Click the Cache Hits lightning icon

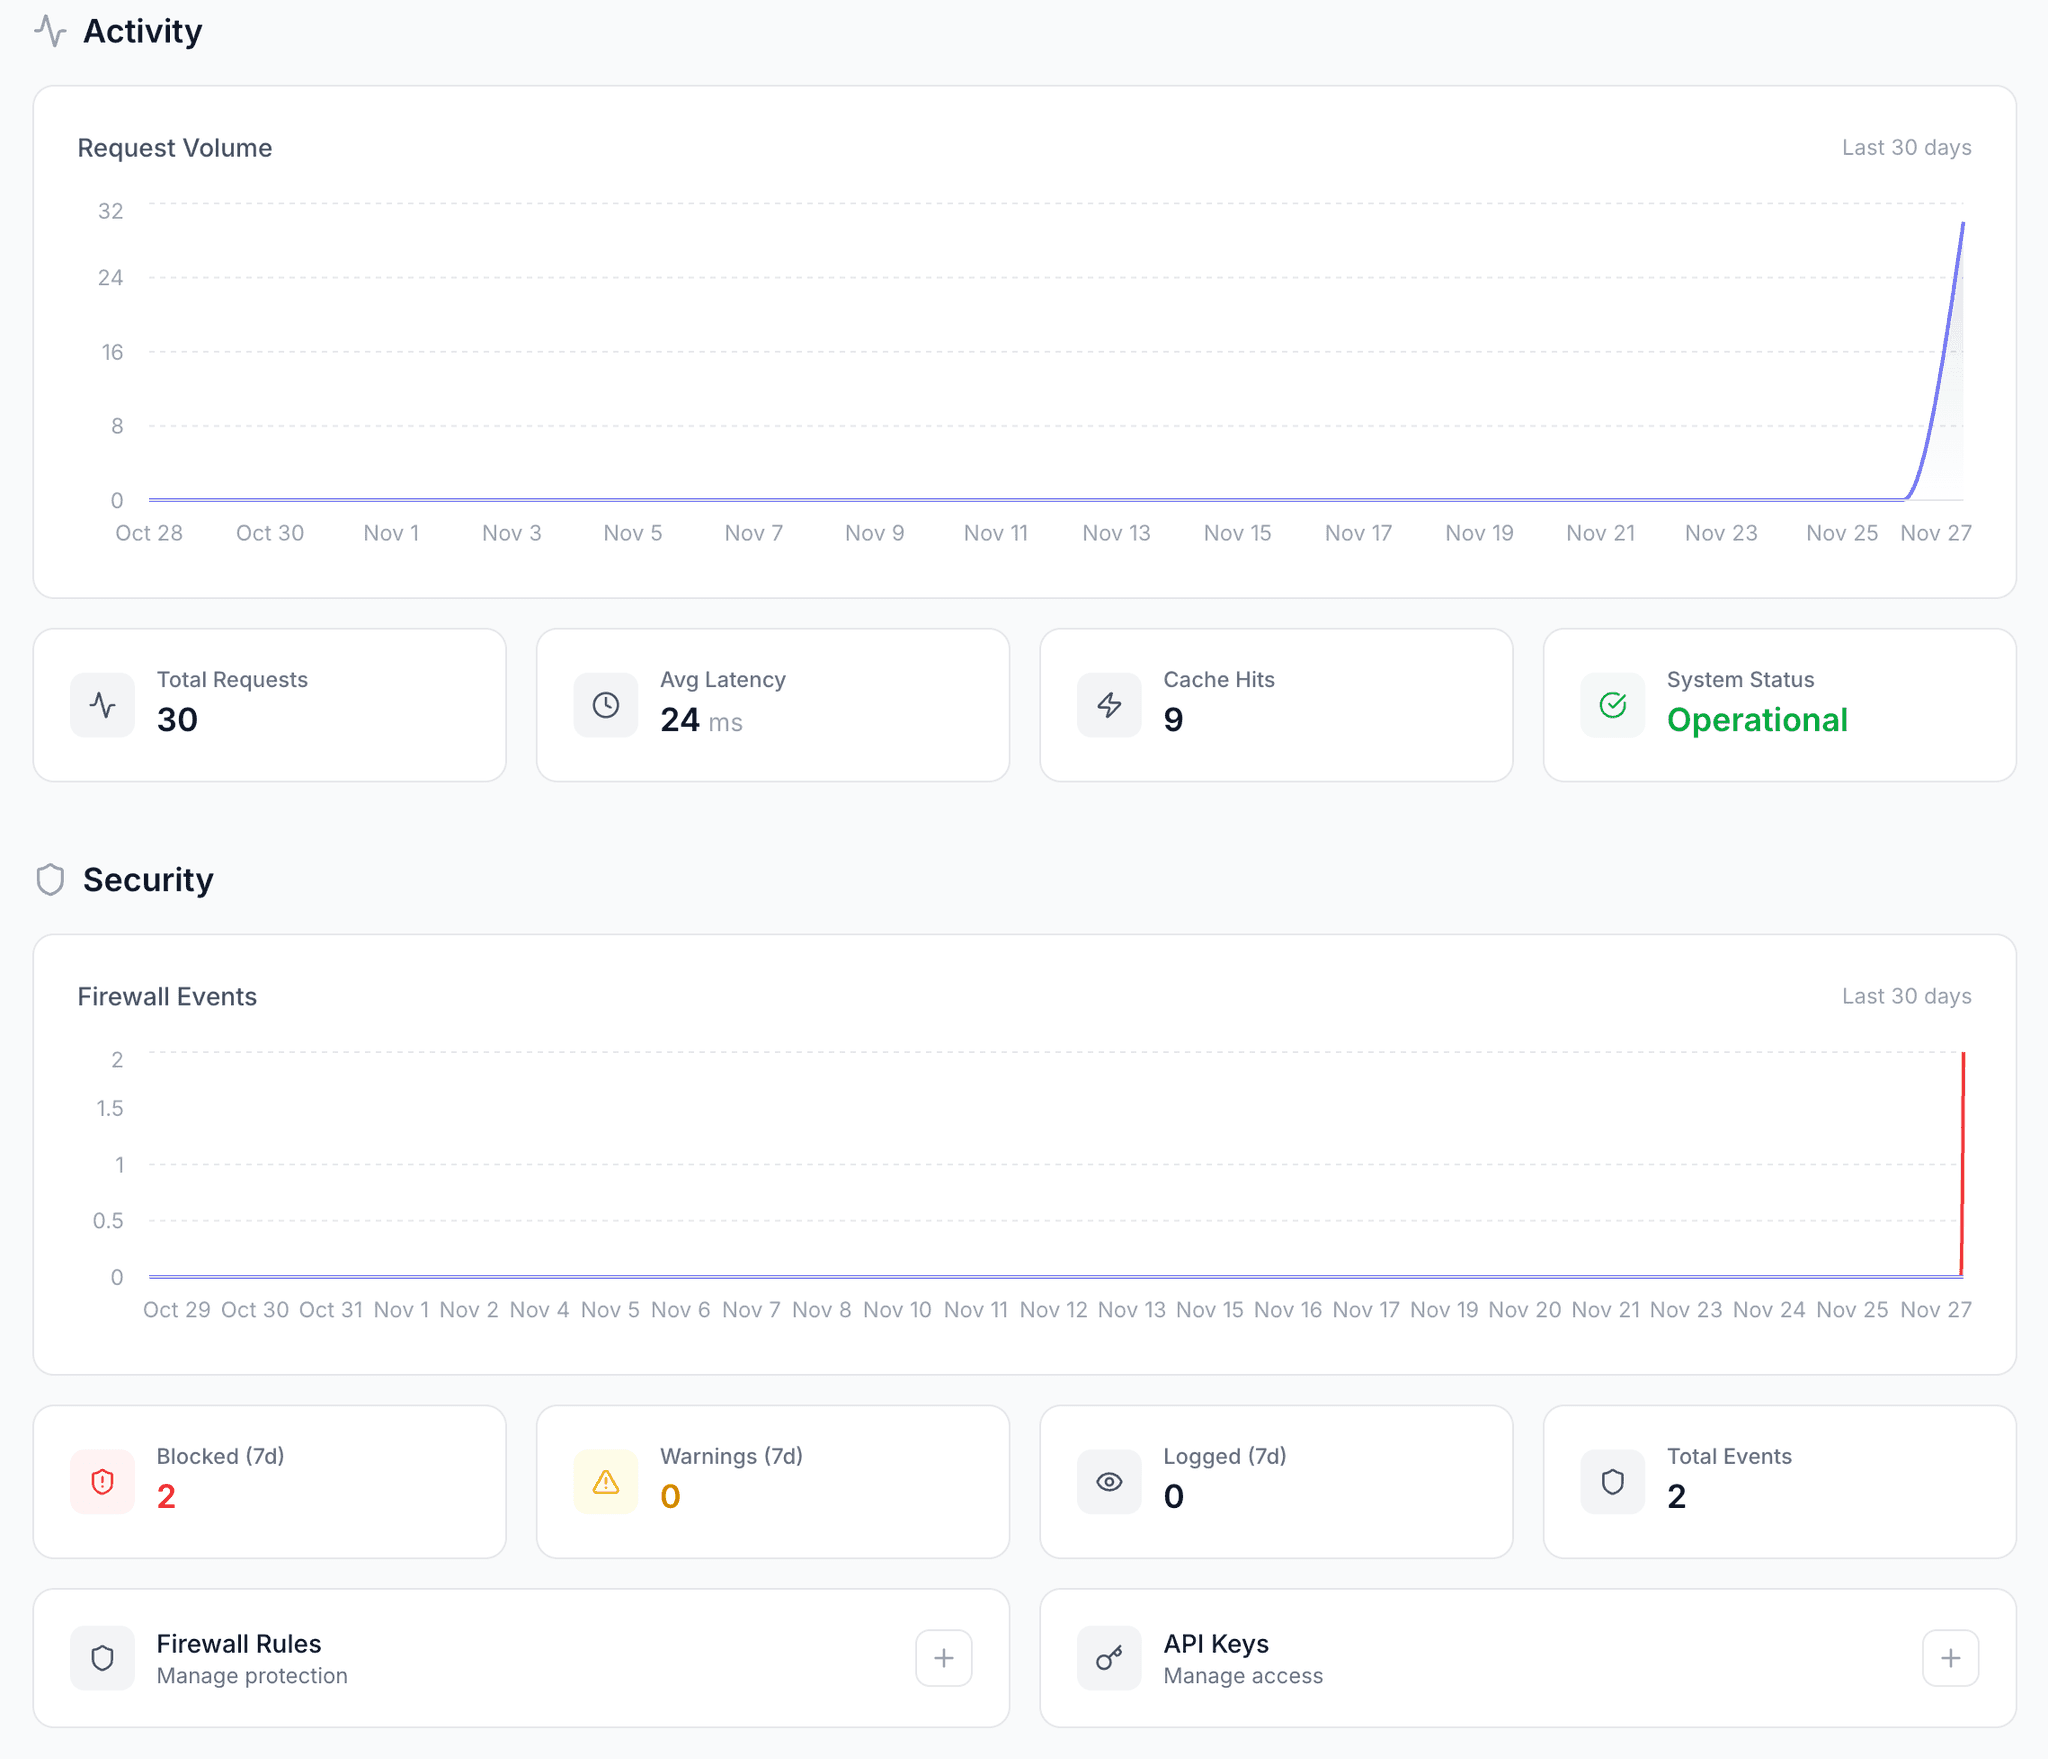[x=1109, y=705]
